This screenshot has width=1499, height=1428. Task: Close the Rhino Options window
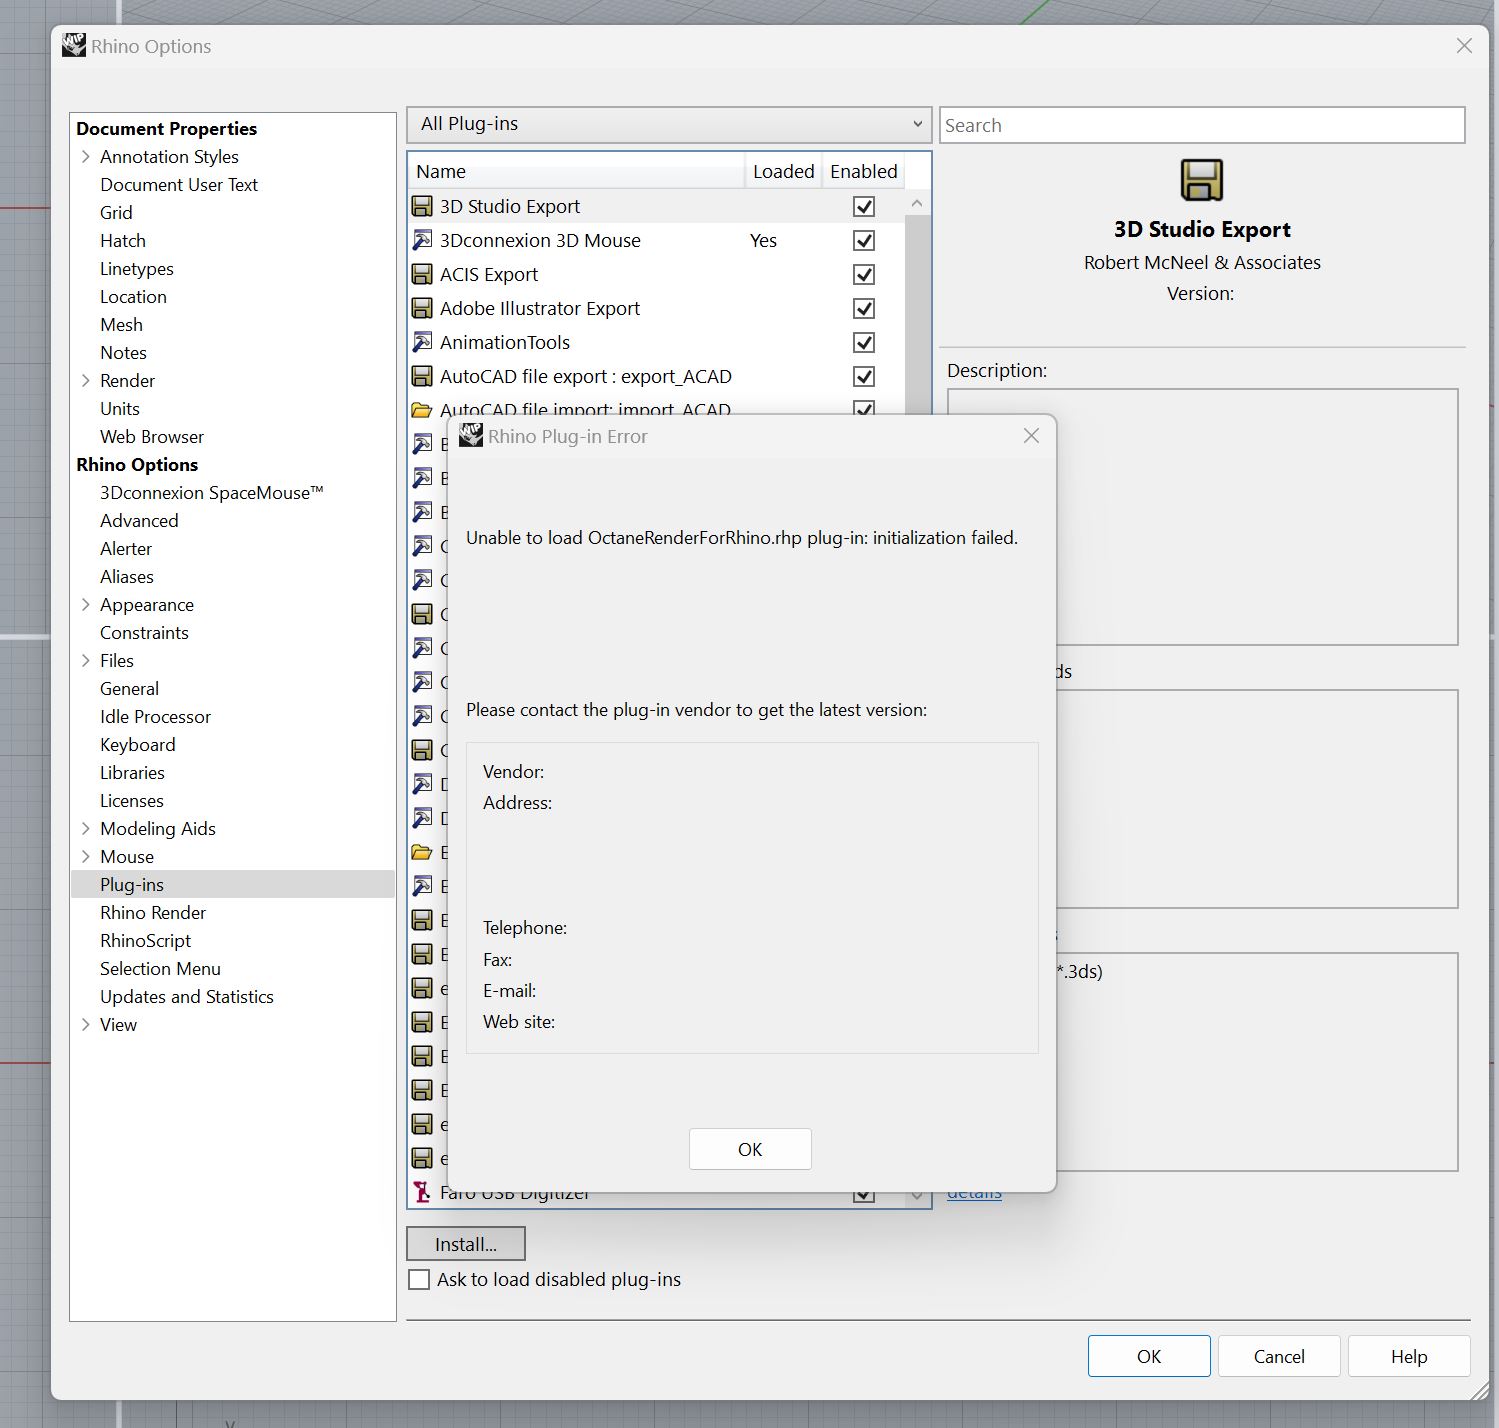pos(1464,46)
